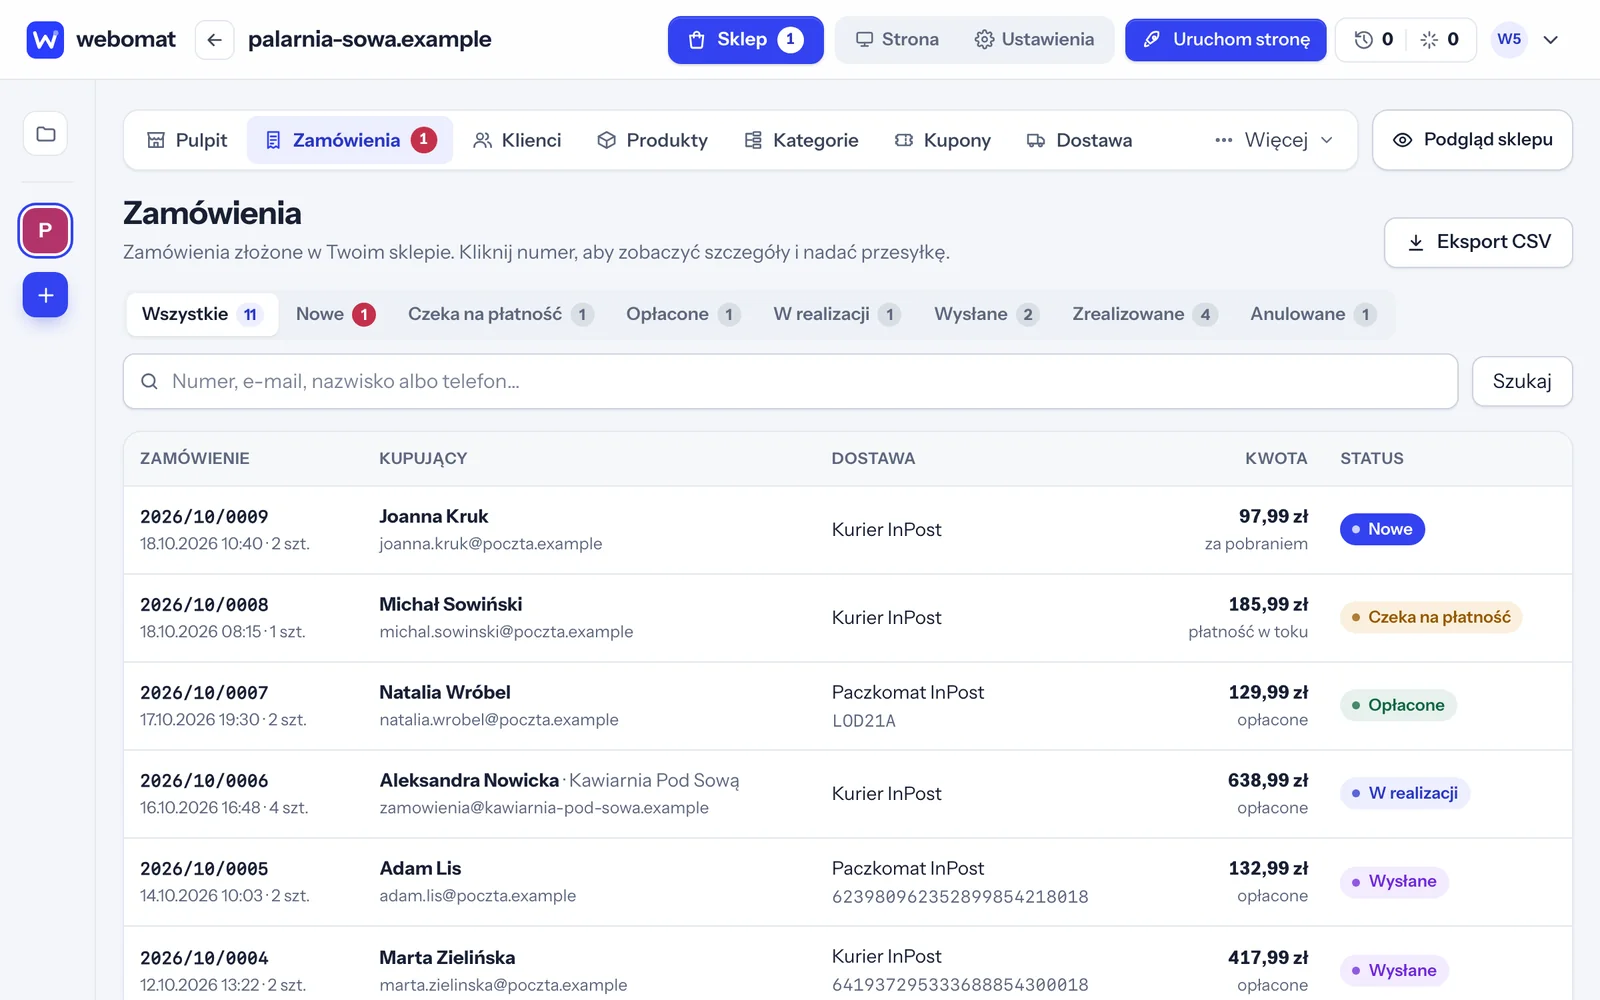
Task: Export orders with Eksport CSV
Action: pyautogui.click(x=1478, y=242)
